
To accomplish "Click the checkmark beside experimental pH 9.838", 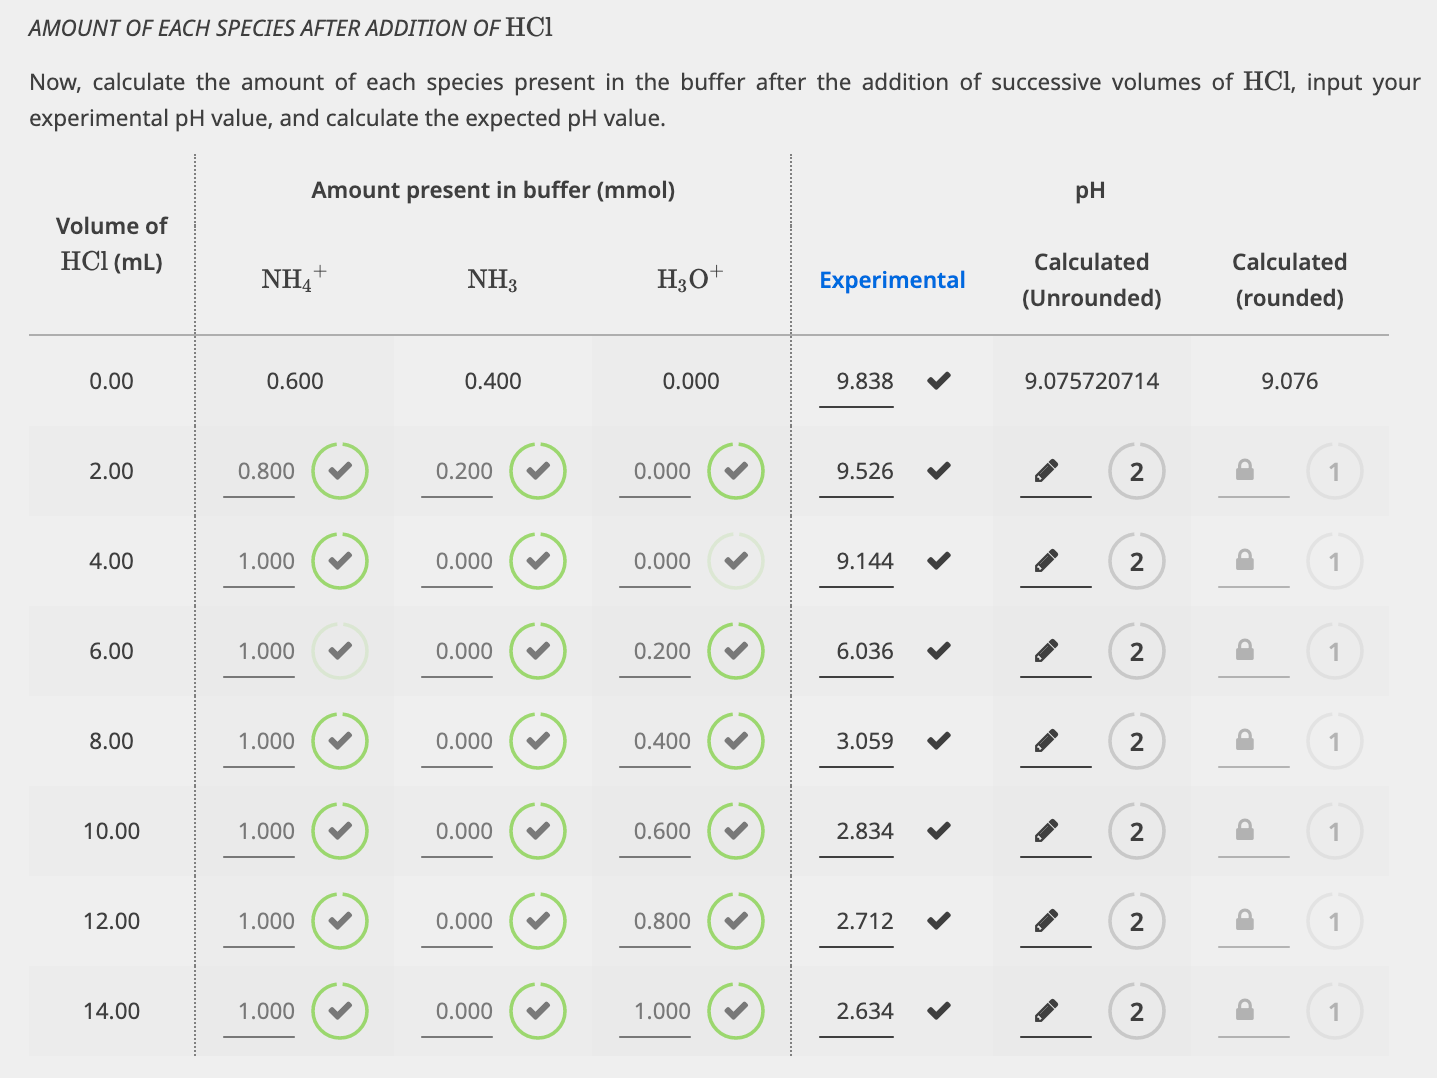I will coord(938,381).
